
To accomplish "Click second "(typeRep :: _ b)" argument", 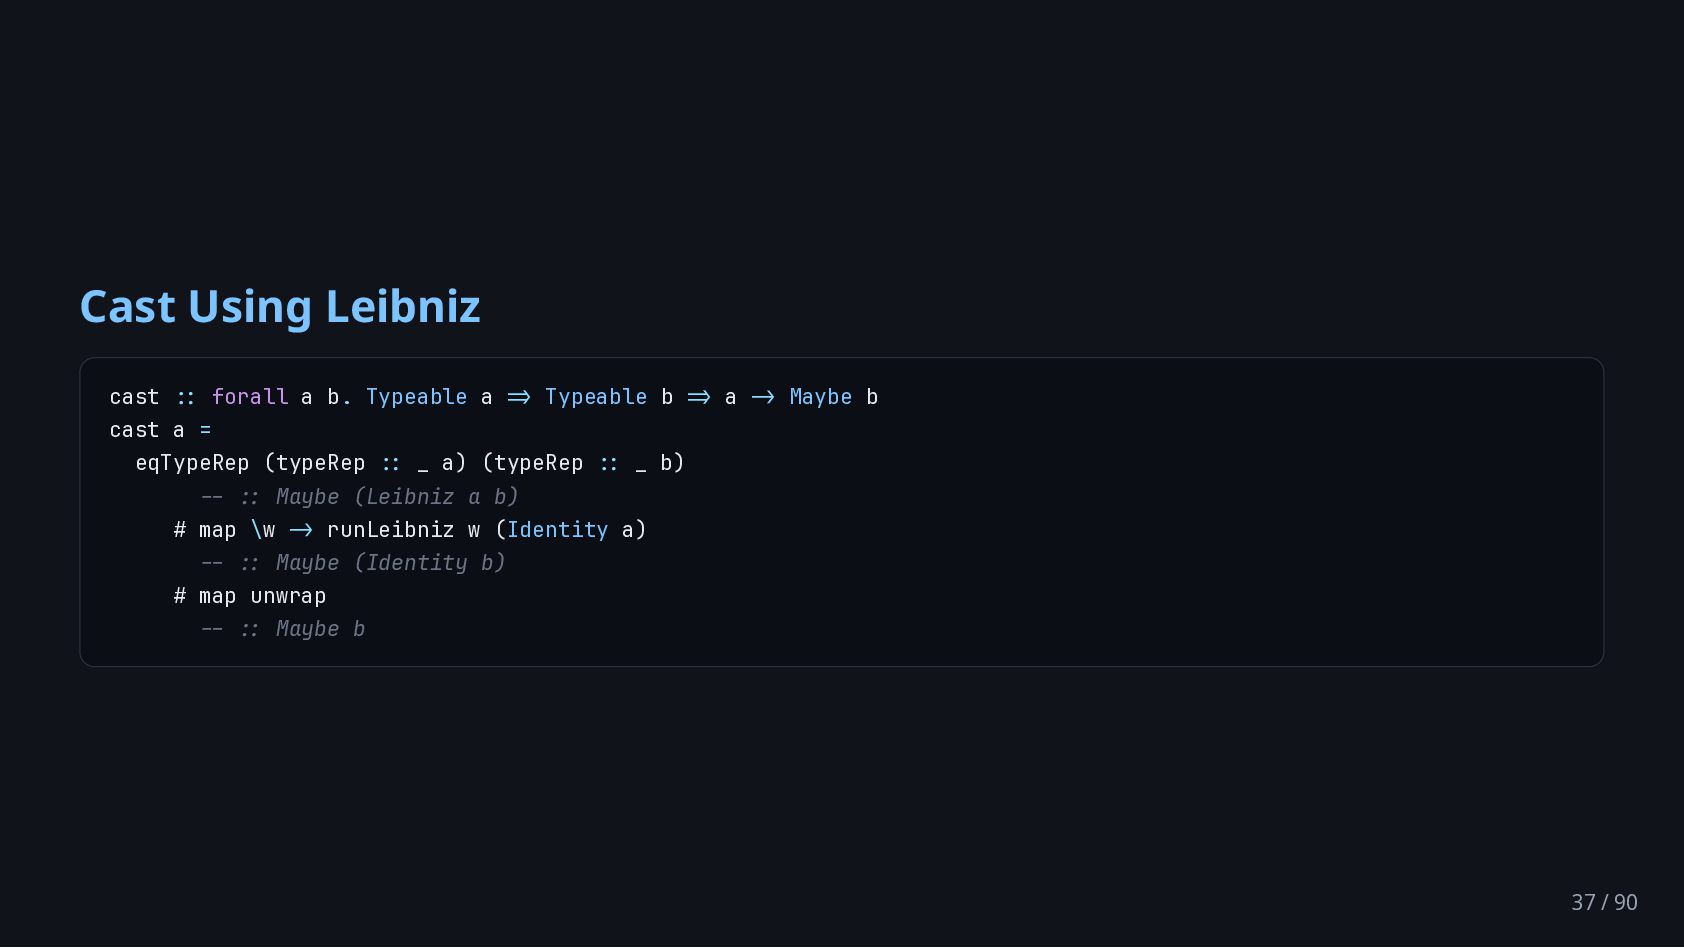I will point(583,463).
